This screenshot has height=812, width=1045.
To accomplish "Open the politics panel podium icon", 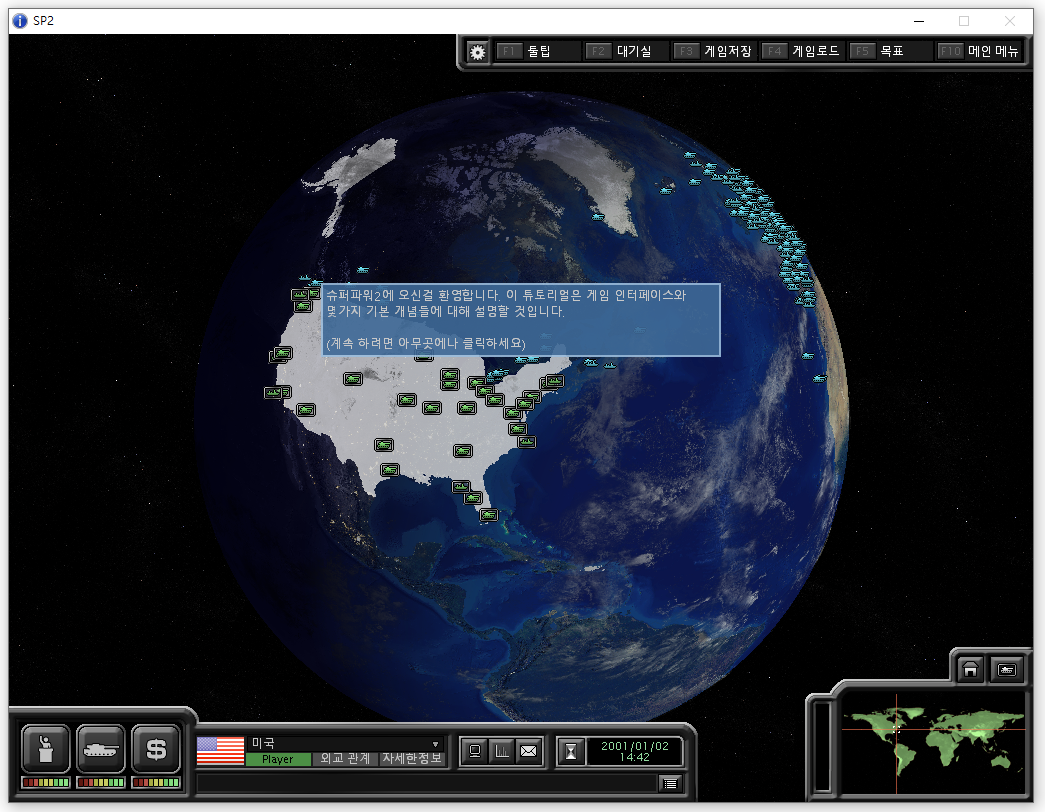I will pyautogui.click(x=45, y=749).
